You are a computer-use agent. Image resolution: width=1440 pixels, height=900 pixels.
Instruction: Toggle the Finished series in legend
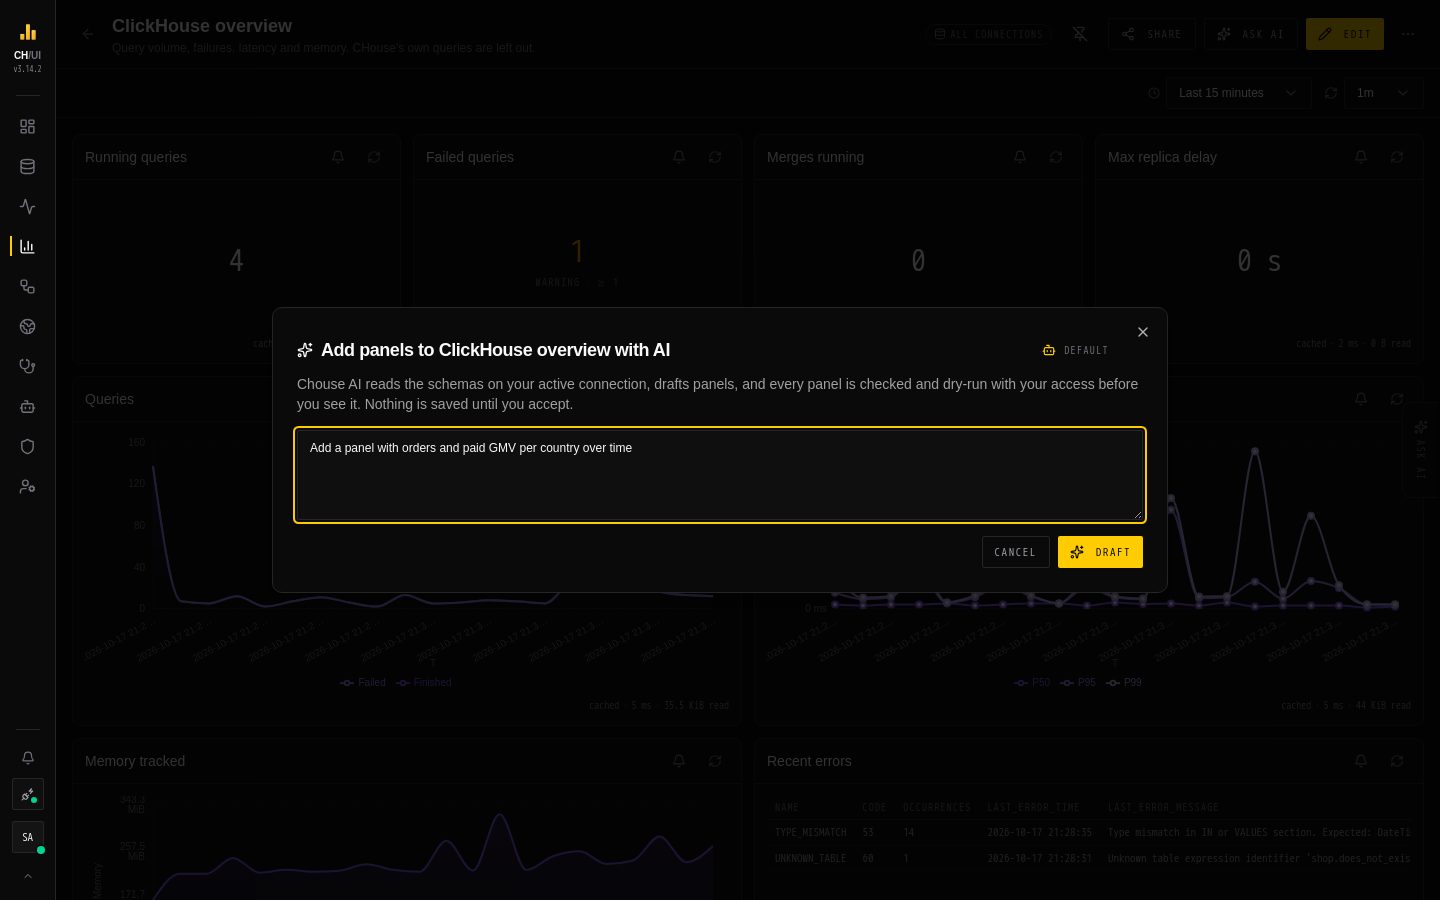tap(424, 682)
